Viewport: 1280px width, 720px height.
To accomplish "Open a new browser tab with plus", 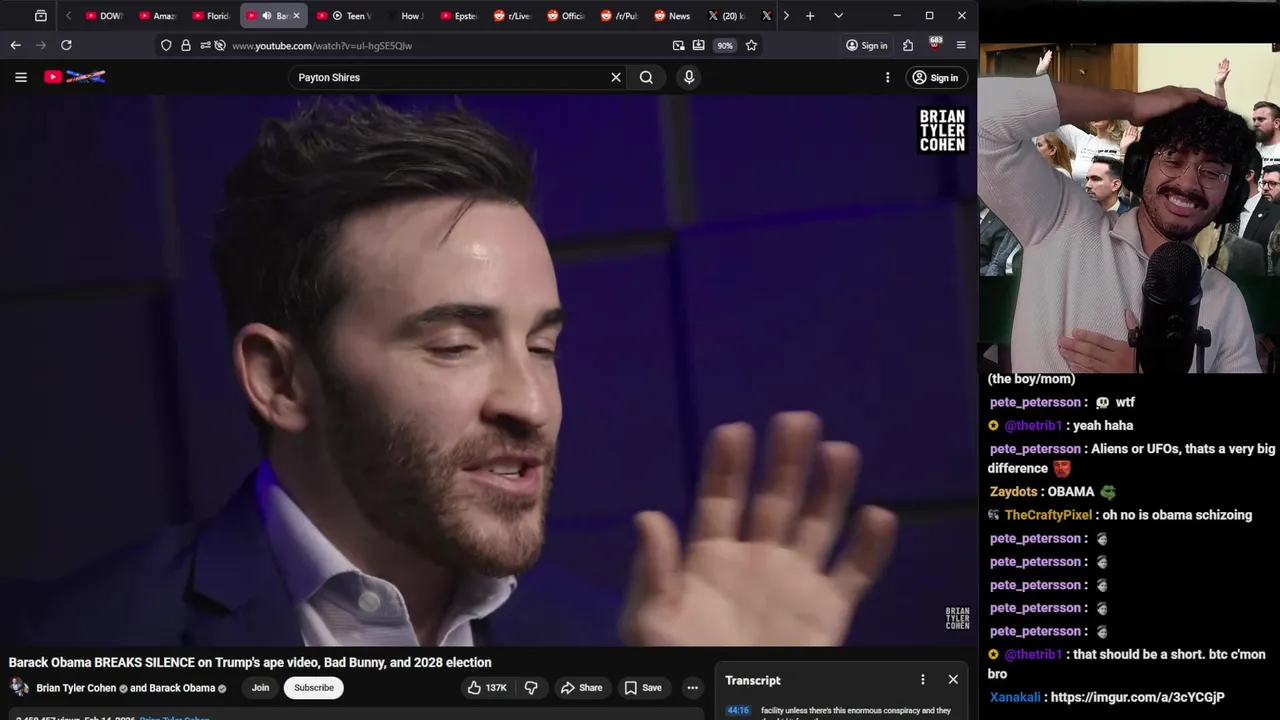I will point(810,16).
